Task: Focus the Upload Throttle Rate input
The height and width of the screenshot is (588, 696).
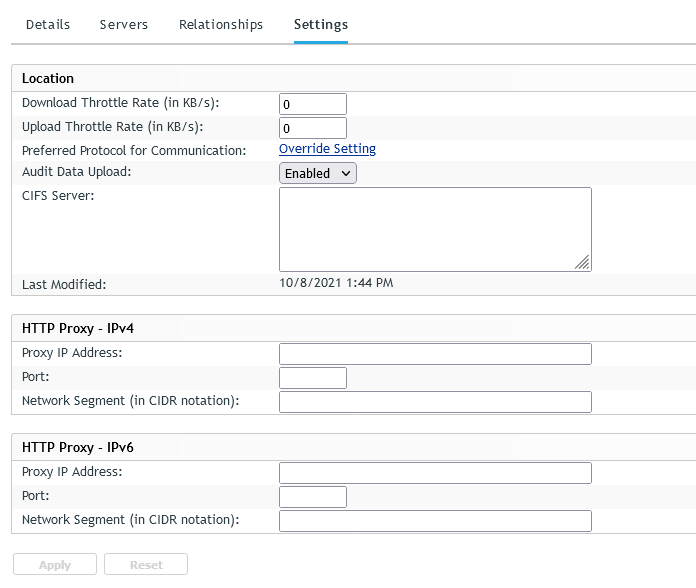Action: point(313,128)
